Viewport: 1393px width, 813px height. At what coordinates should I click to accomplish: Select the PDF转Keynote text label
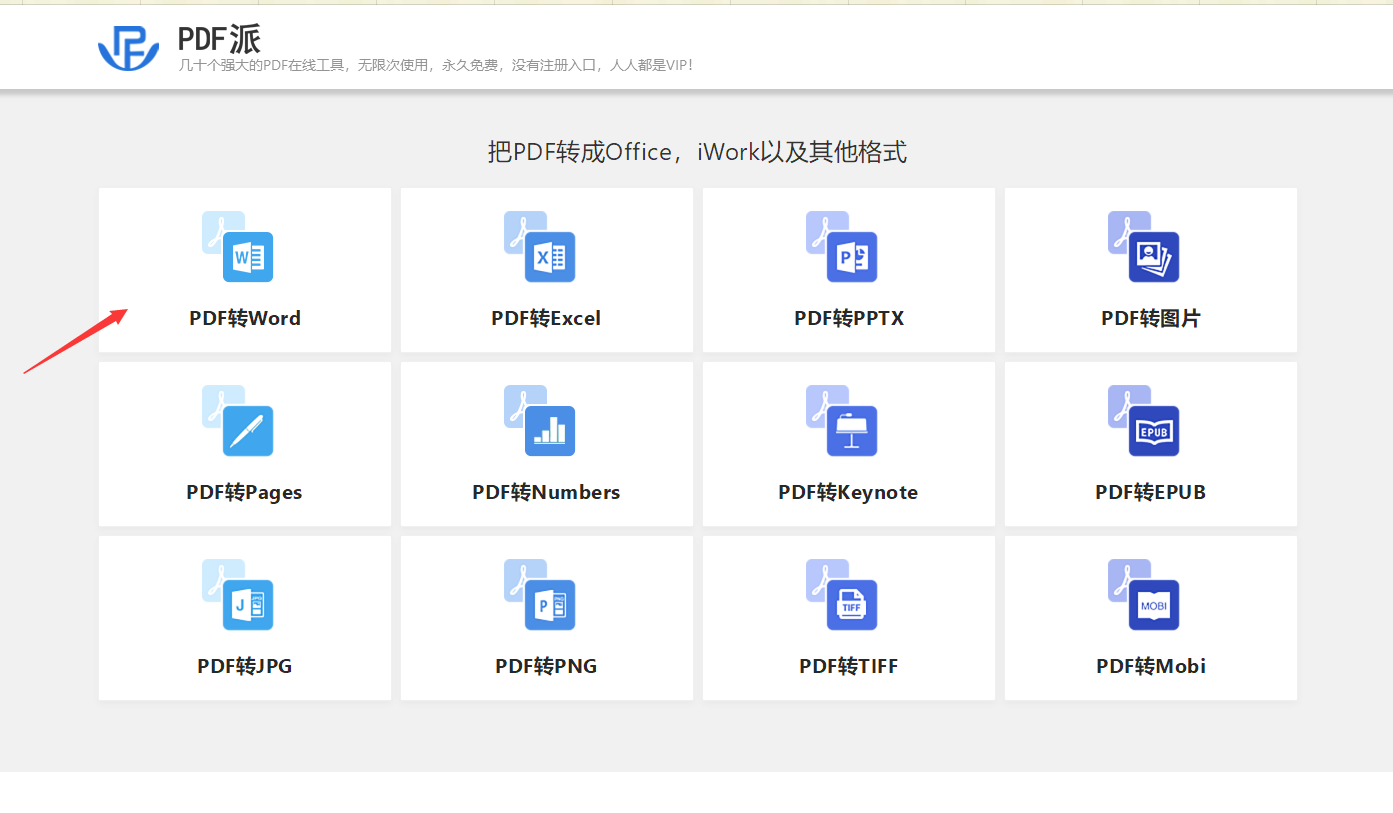[848, 492]
